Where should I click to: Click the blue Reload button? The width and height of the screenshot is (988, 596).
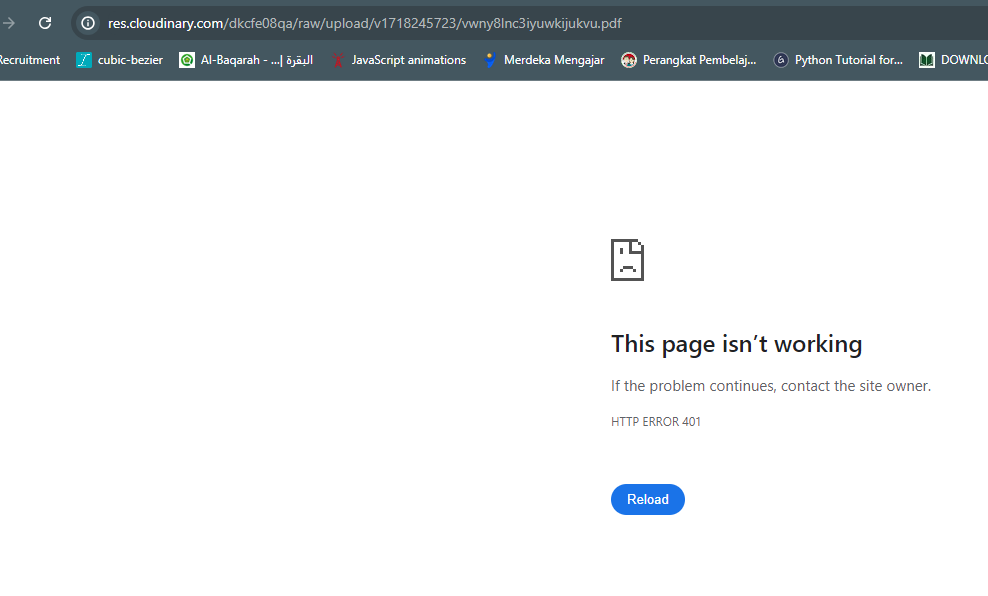tap(648, 500)
